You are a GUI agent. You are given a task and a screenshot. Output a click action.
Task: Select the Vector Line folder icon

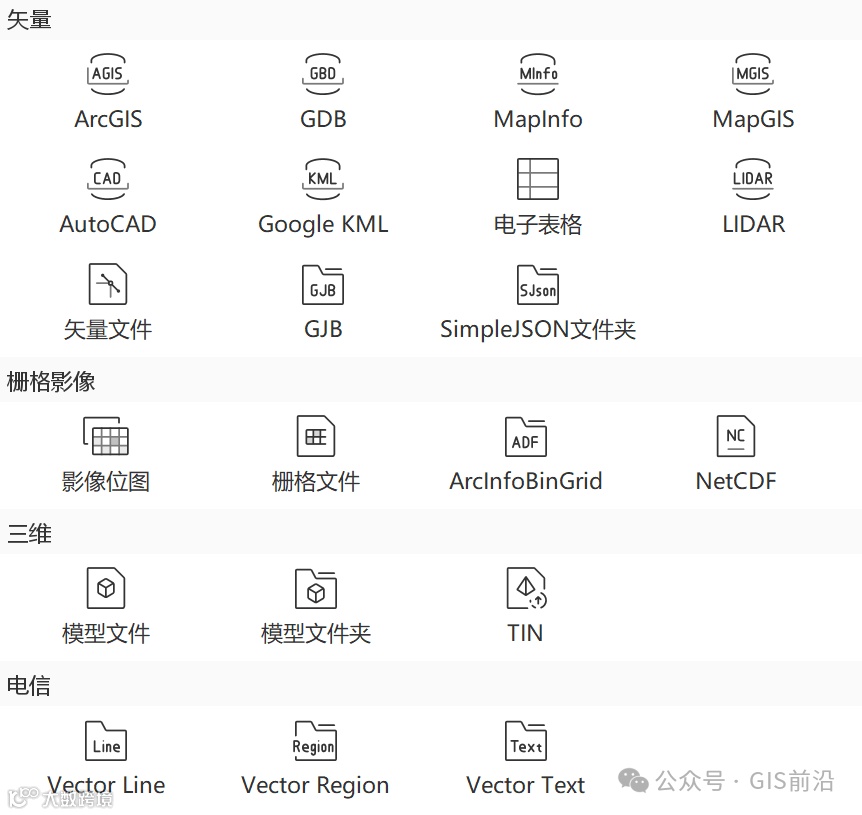(x=106, y=740)
